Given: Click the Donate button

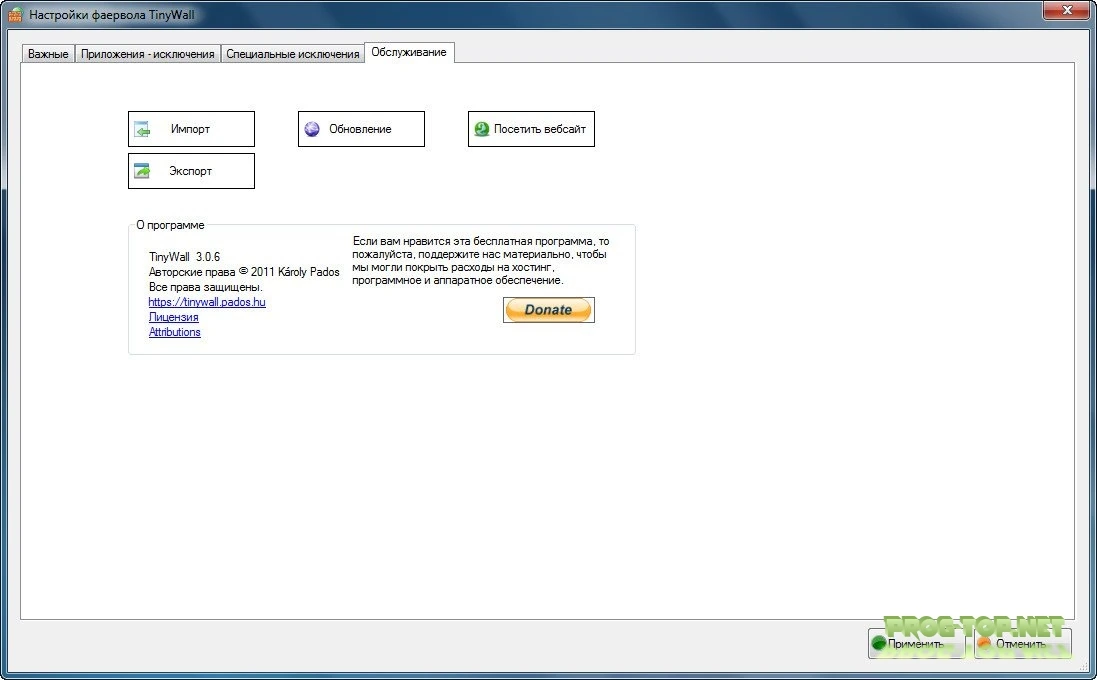Looking at the screenshot, I should 548,310.
